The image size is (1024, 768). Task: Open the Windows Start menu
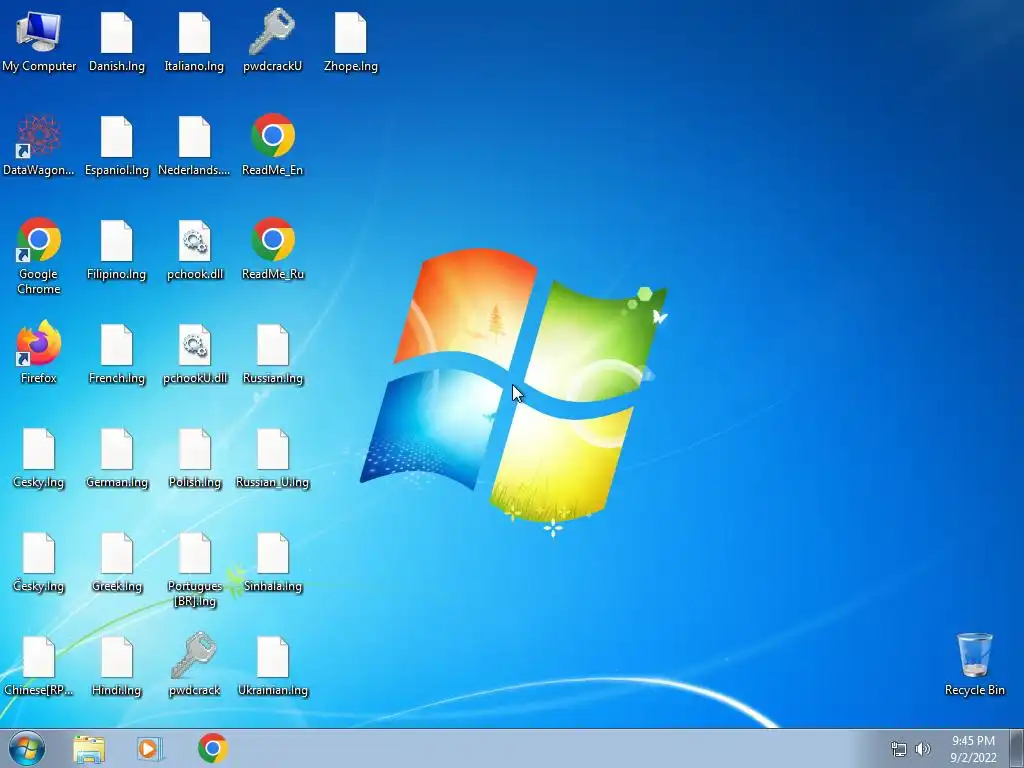click(27, 748)
